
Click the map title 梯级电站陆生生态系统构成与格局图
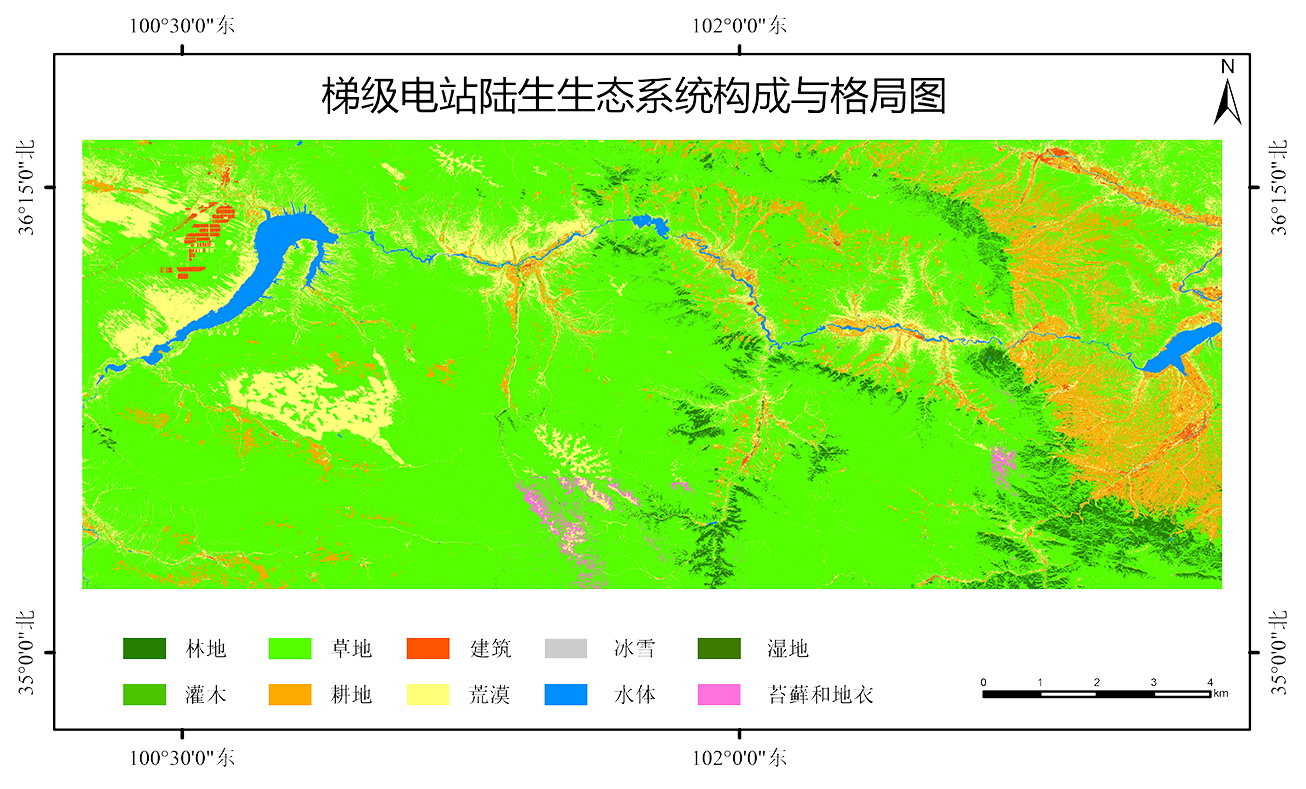[x=633, y=96]
